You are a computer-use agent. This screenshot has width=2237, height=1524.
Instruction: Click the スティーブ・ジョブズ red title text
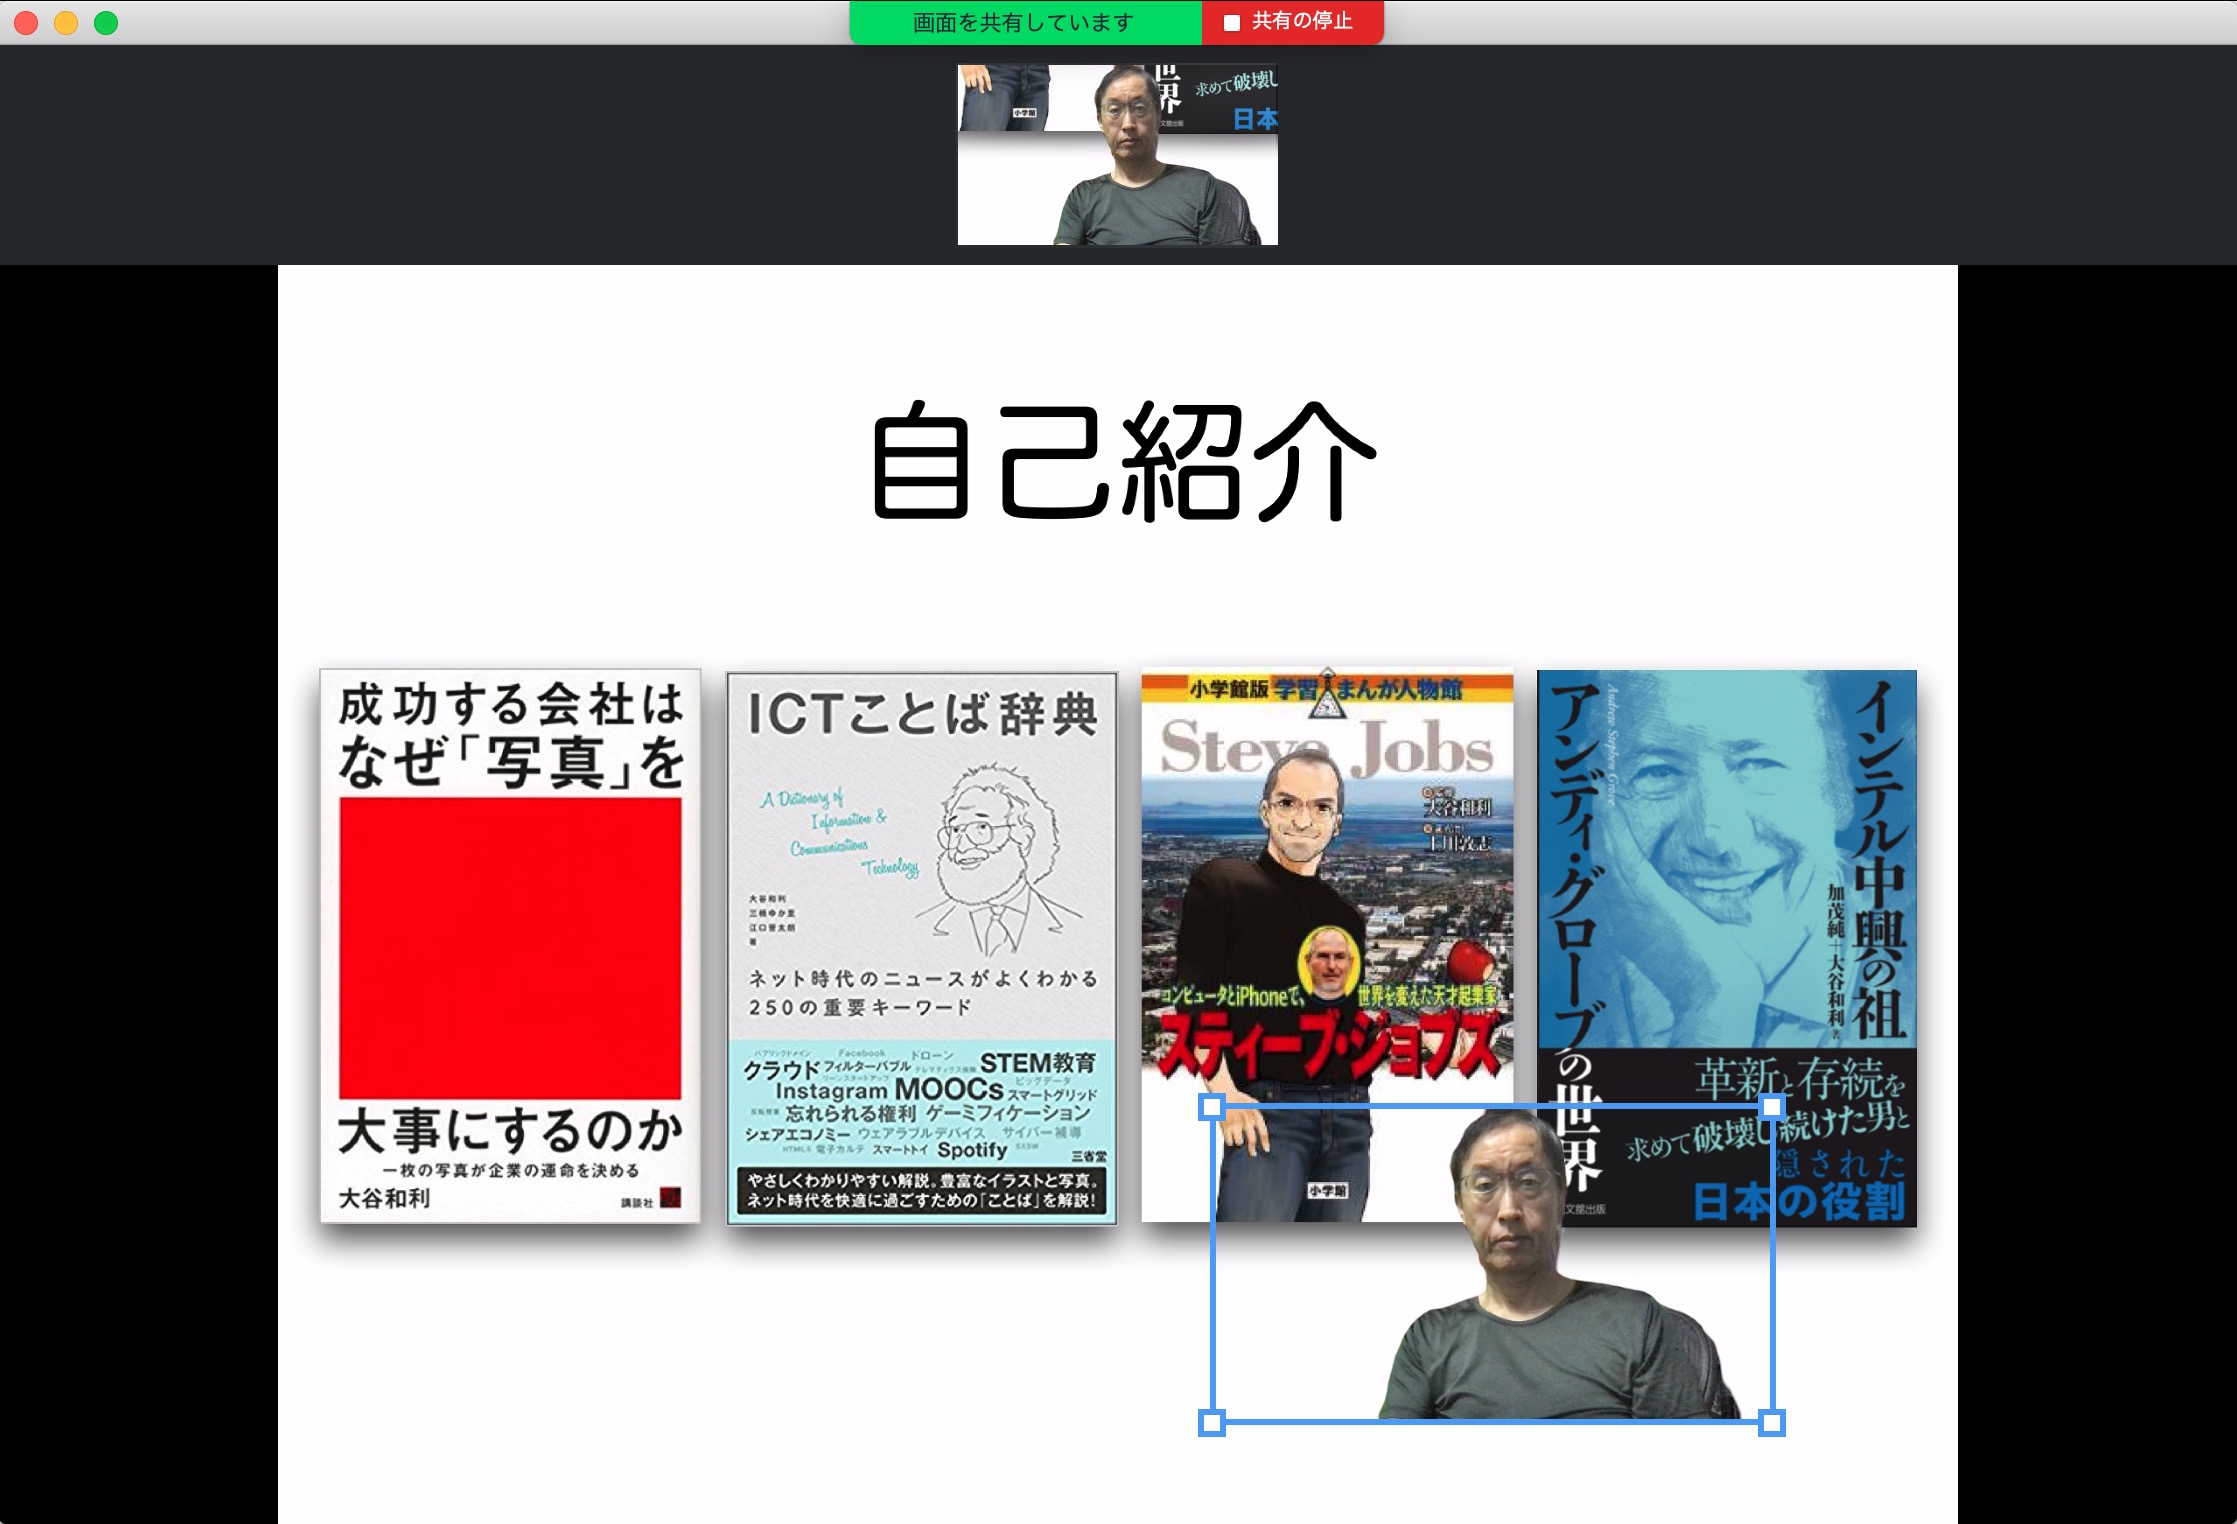coord(1328,1047)
